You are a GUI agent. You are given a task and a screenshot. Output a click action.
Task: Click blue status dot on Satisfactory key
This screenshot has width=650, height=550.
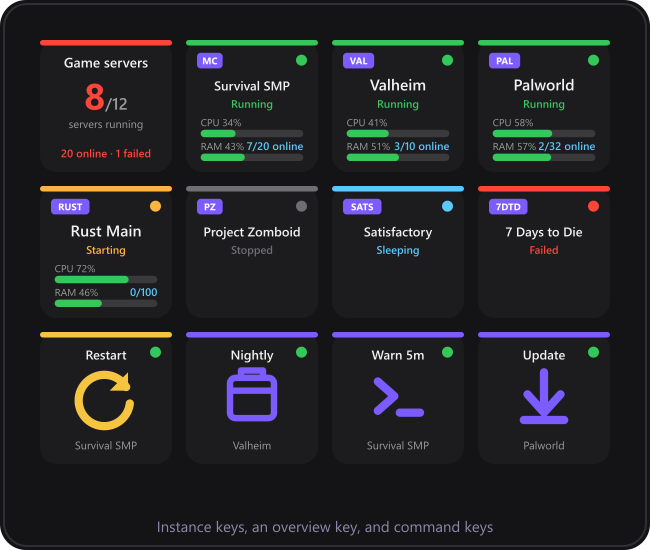447,206
